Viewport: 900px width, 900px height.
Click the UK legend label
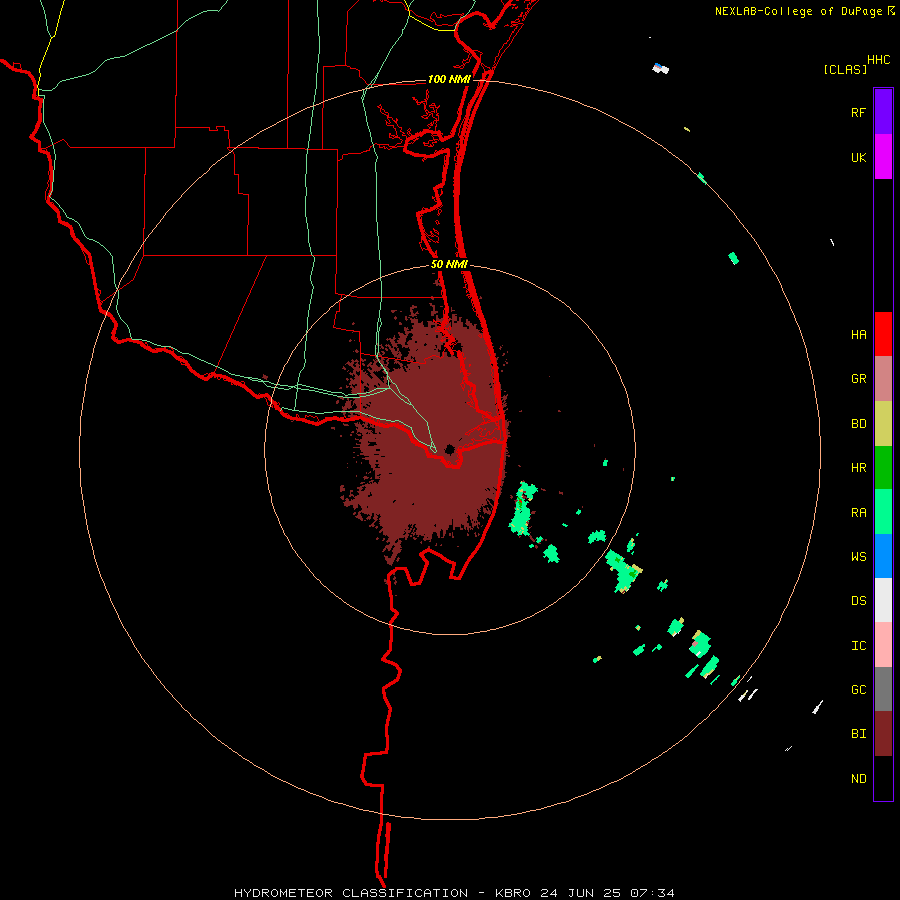point(858,157)
